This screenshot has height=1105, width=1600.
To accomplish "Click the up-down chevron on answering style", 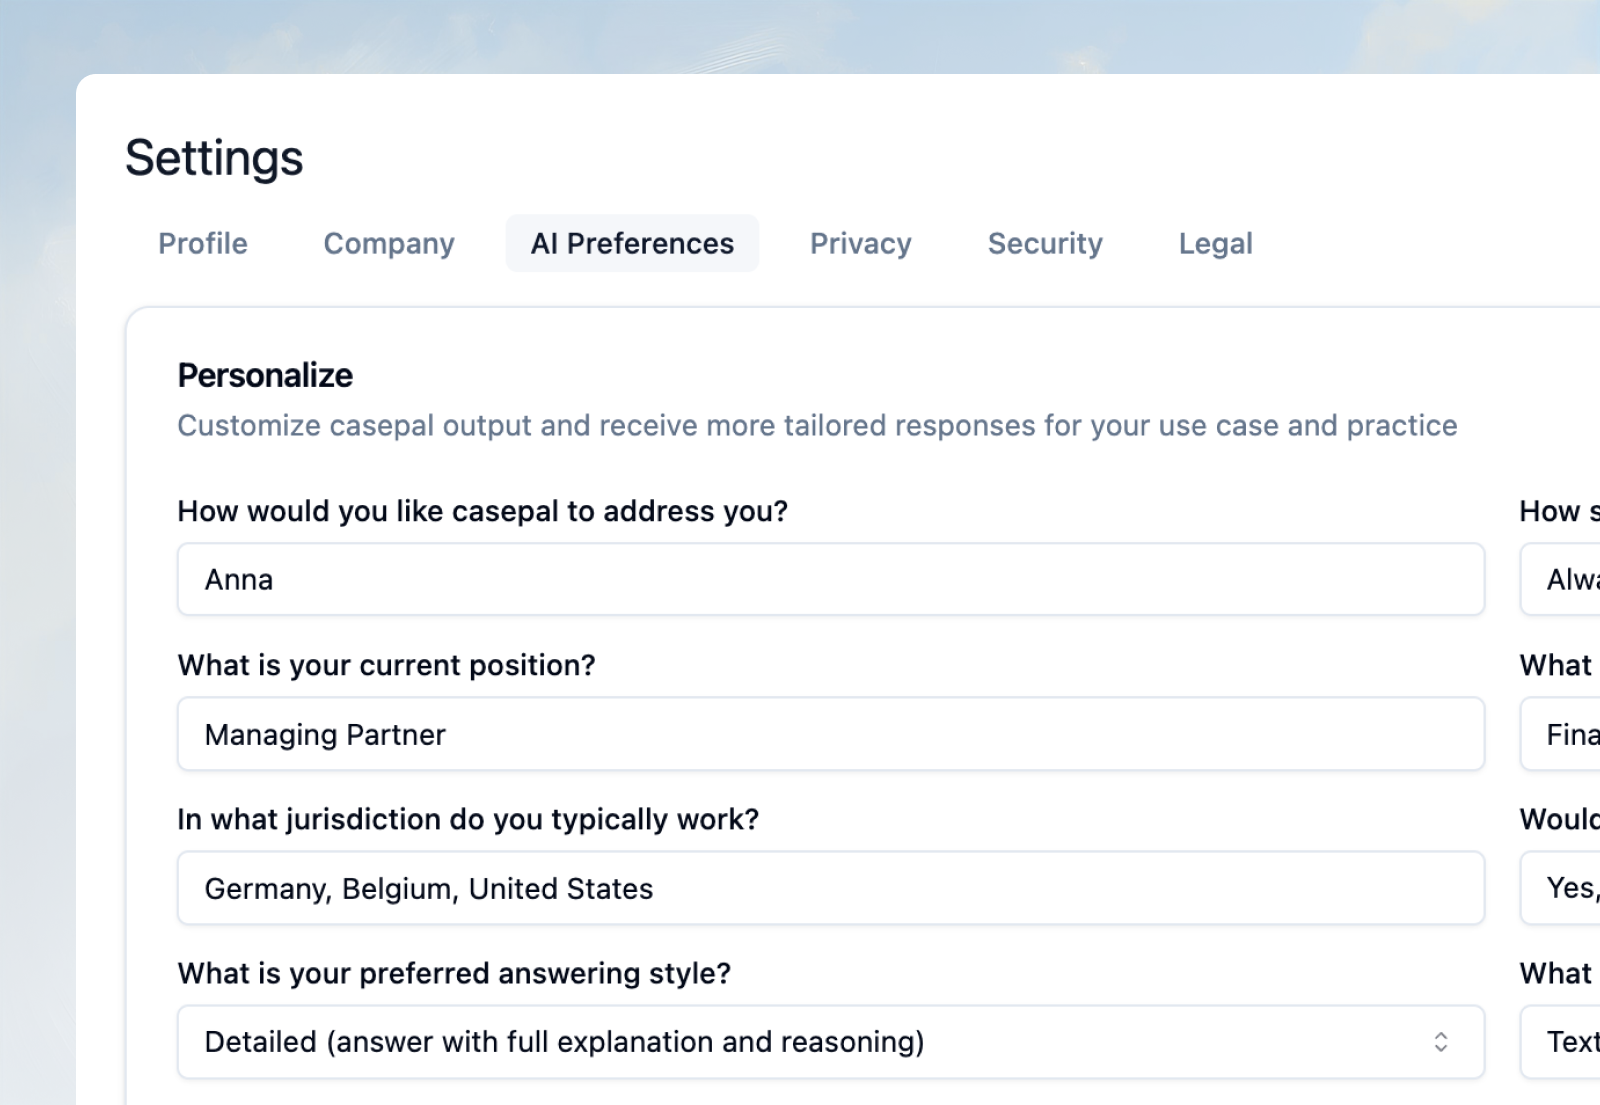I will tap(1441, 1042).
